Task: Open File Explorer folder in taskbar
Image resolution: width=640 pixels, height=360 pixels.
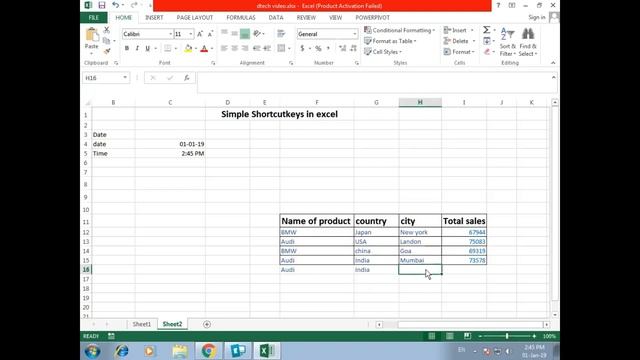Action: coord(180,351)
